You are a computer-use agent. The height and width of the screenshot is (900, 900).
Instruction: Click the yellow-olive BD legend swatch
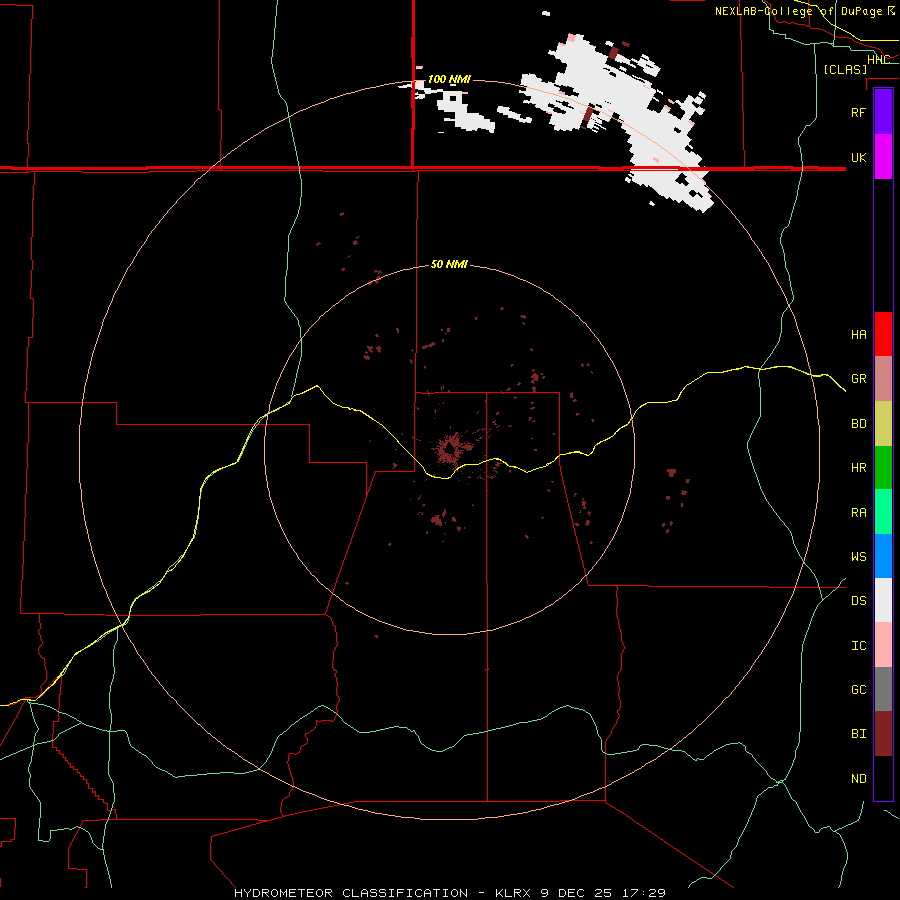point(883,424)
